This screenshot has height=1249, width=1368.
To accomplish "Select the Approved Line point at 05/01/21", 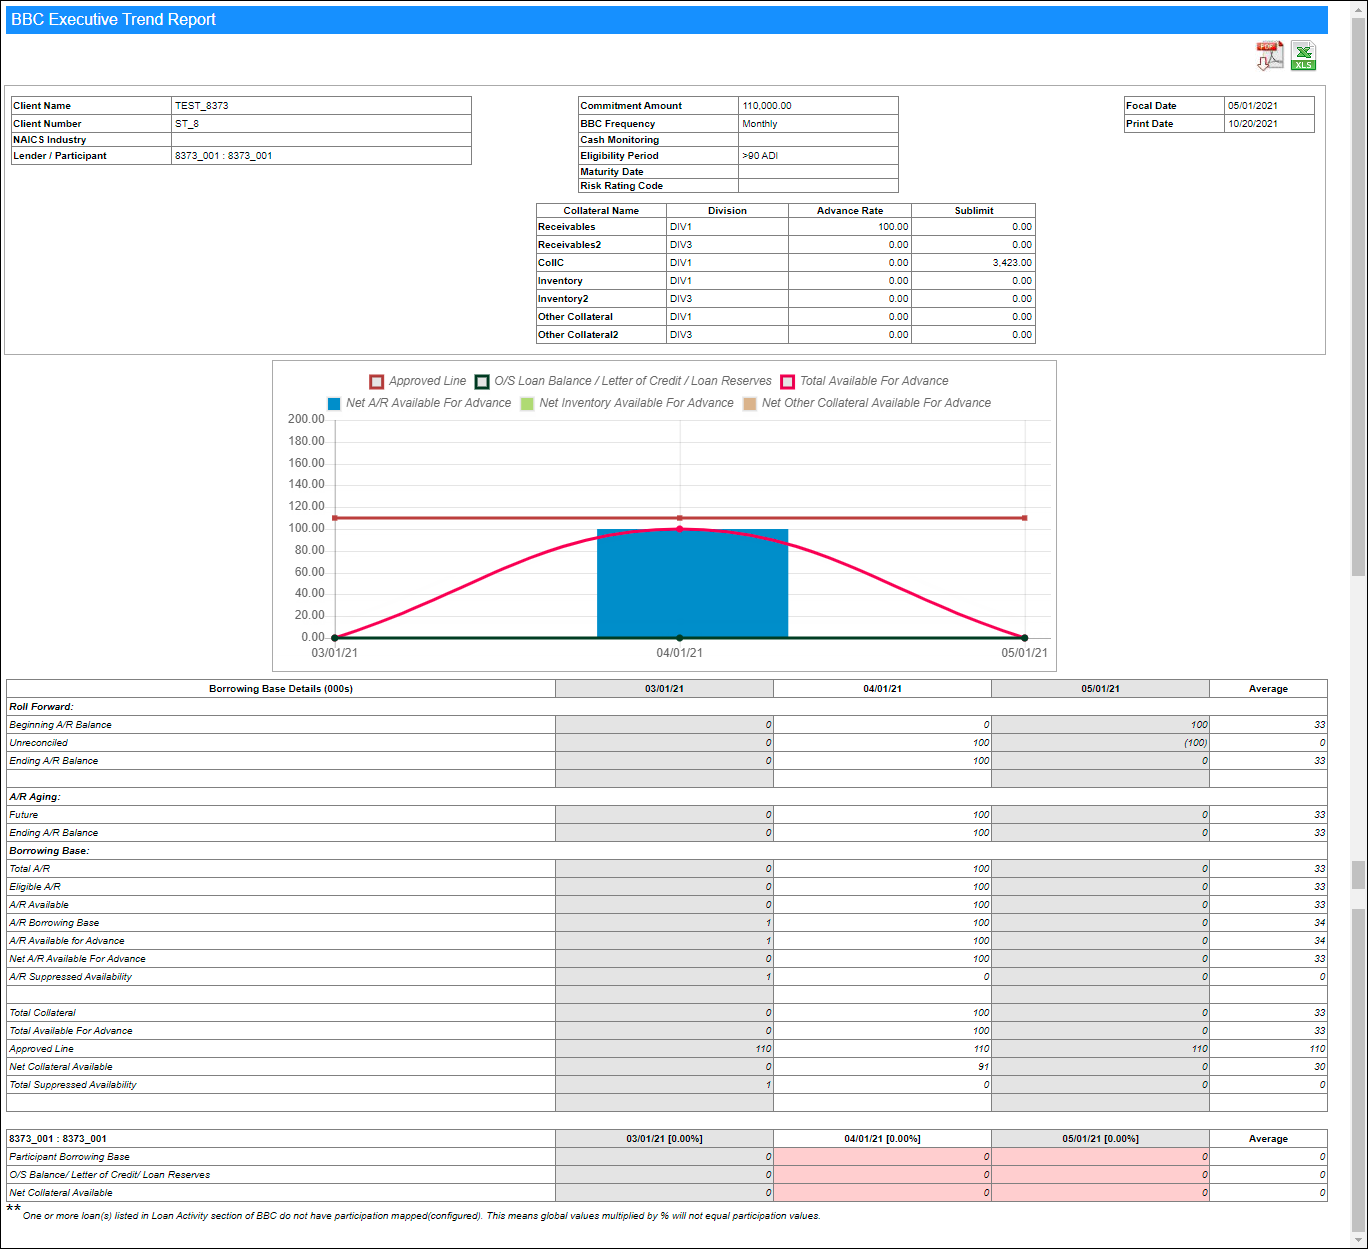I will click(x=1024, y=518).
